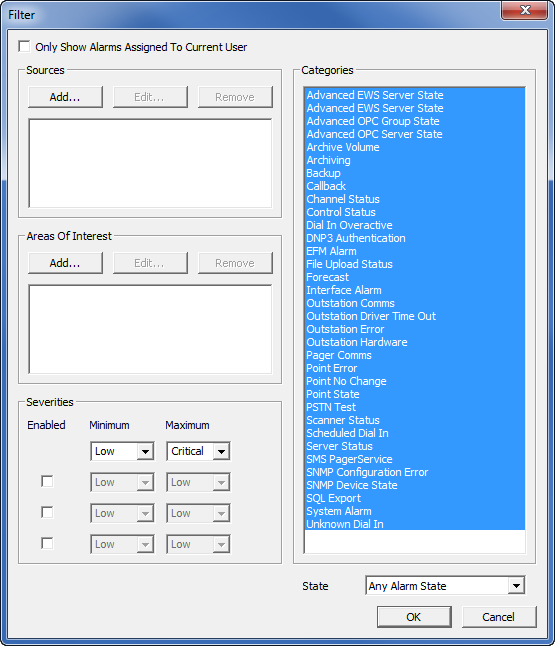Tick the first severity range Enabled checkbox
The image size is (555, 646).
(47, 482)
